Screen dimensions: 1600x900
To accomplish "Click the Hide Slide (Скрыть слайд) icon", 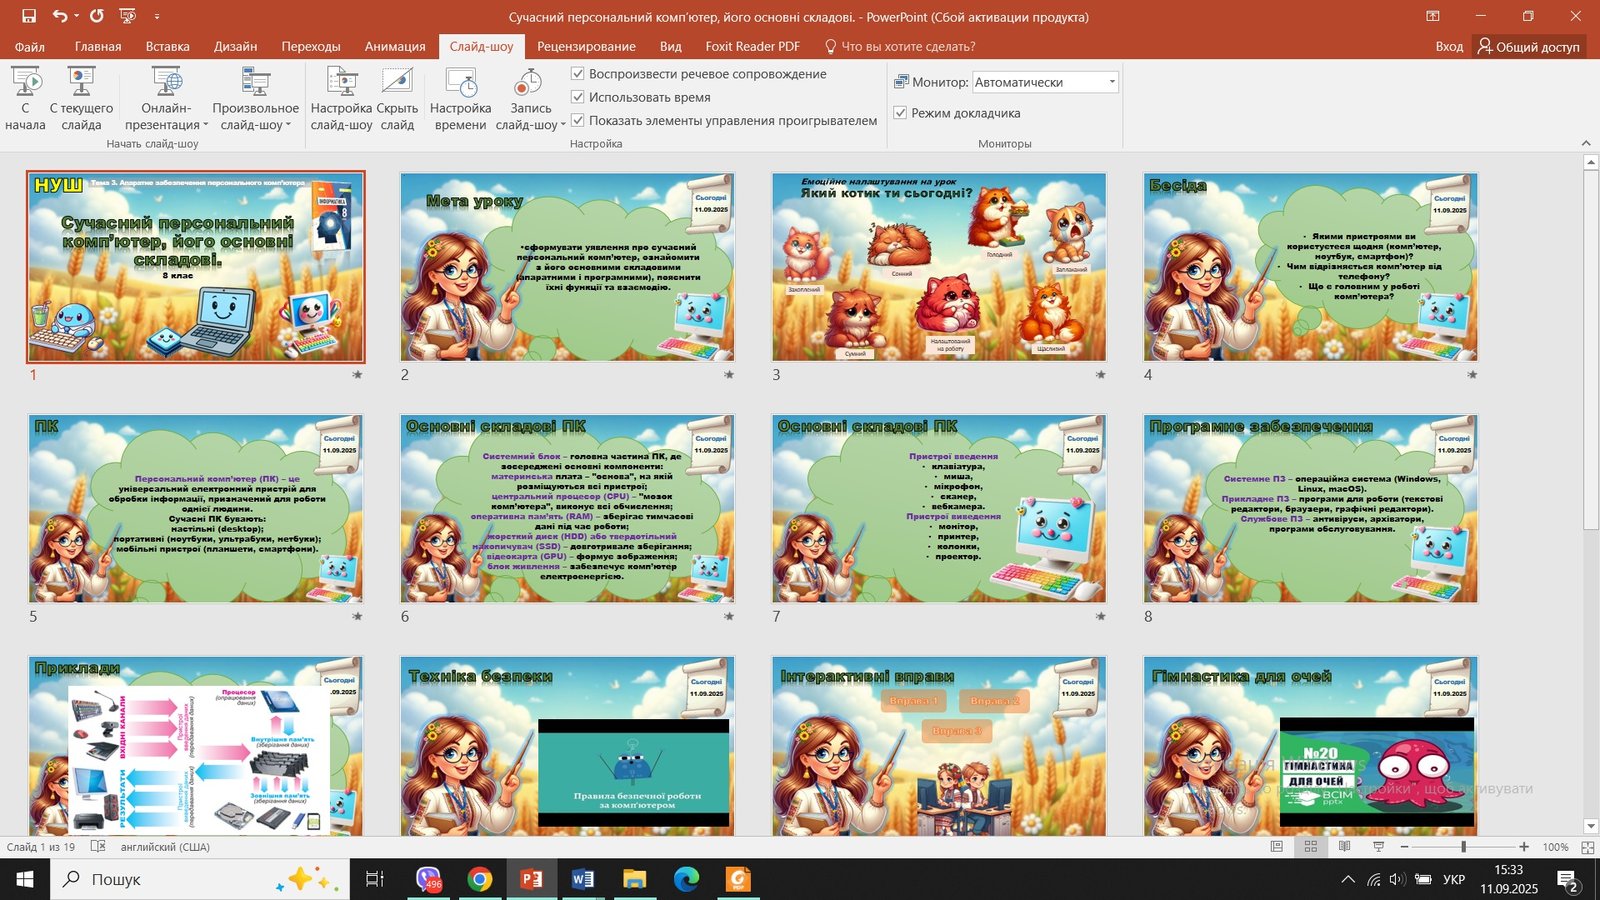I will 397,82.
